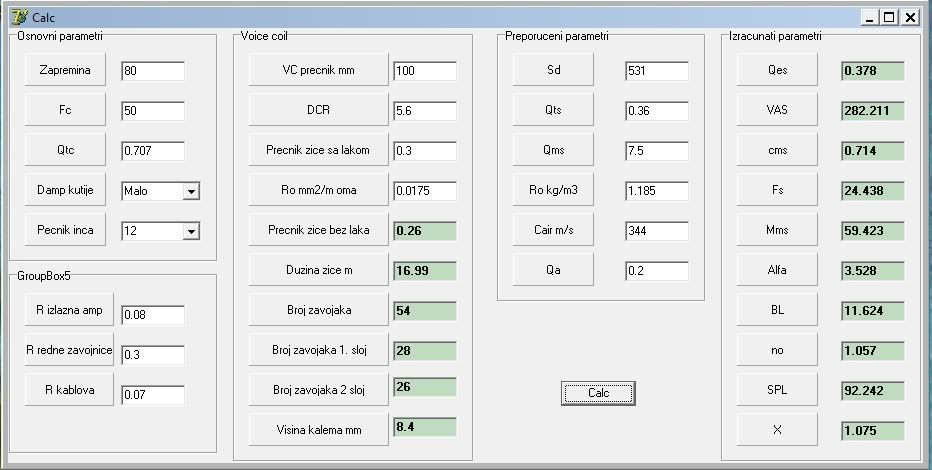The width and height of the screenshot is (932, 470).
Task: Click the Broj zavojaka button
Action: pyautogui.click(x=318, y=310)
